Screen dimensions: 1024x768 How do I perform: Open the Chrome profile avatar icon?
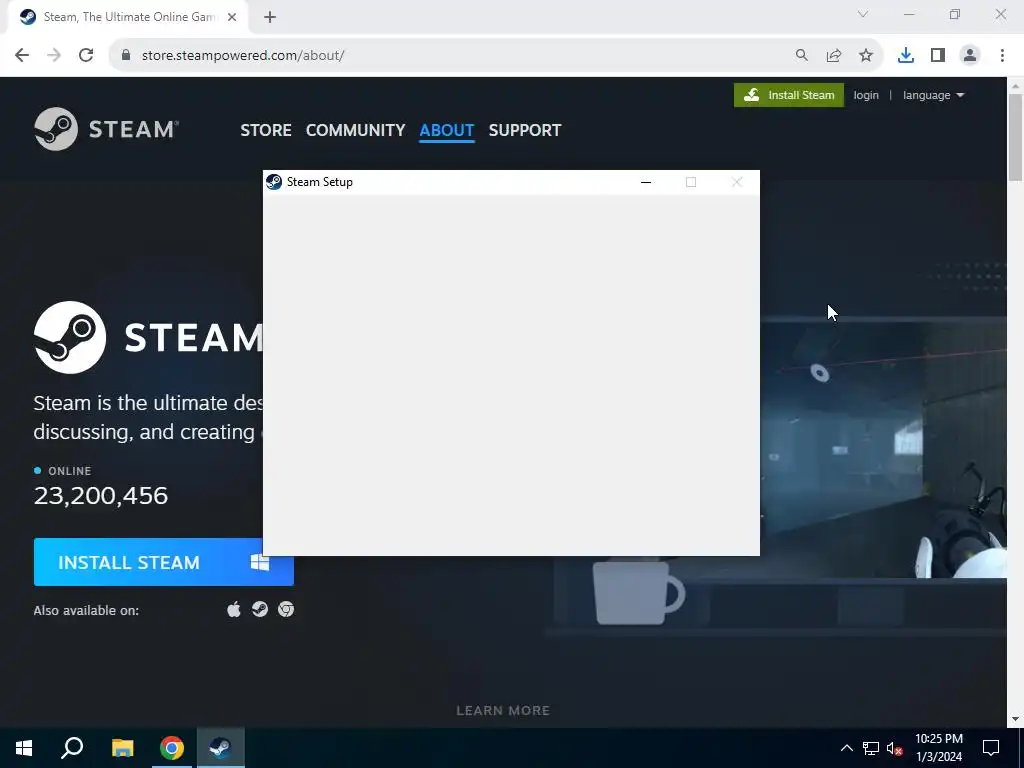[x=970, y=56]
